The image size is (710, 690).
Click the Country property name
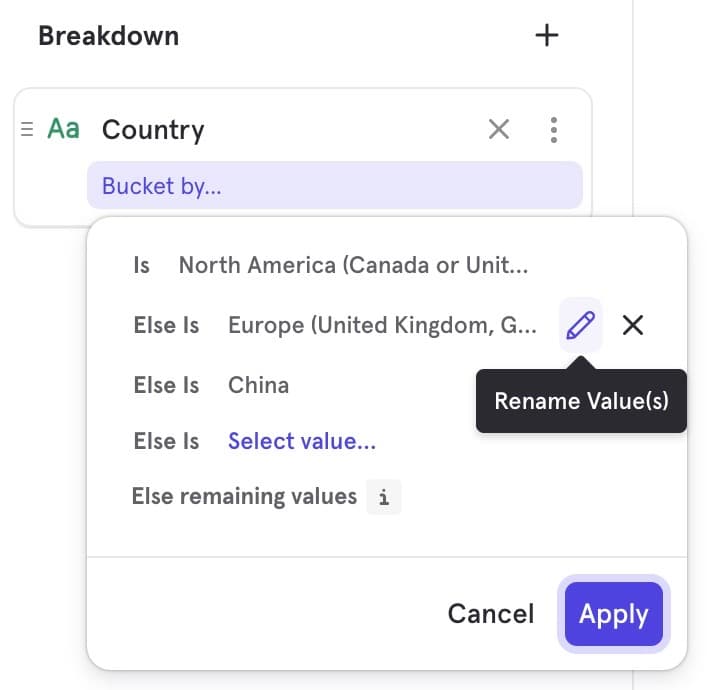click(x=153, y=129)
